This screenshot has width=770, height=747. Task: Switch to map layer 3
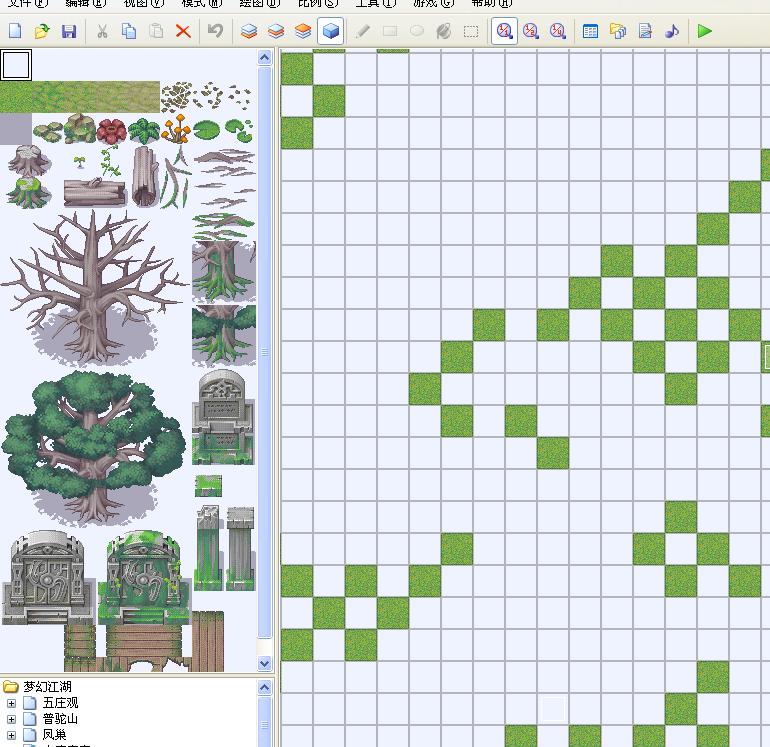coord(303,31)
